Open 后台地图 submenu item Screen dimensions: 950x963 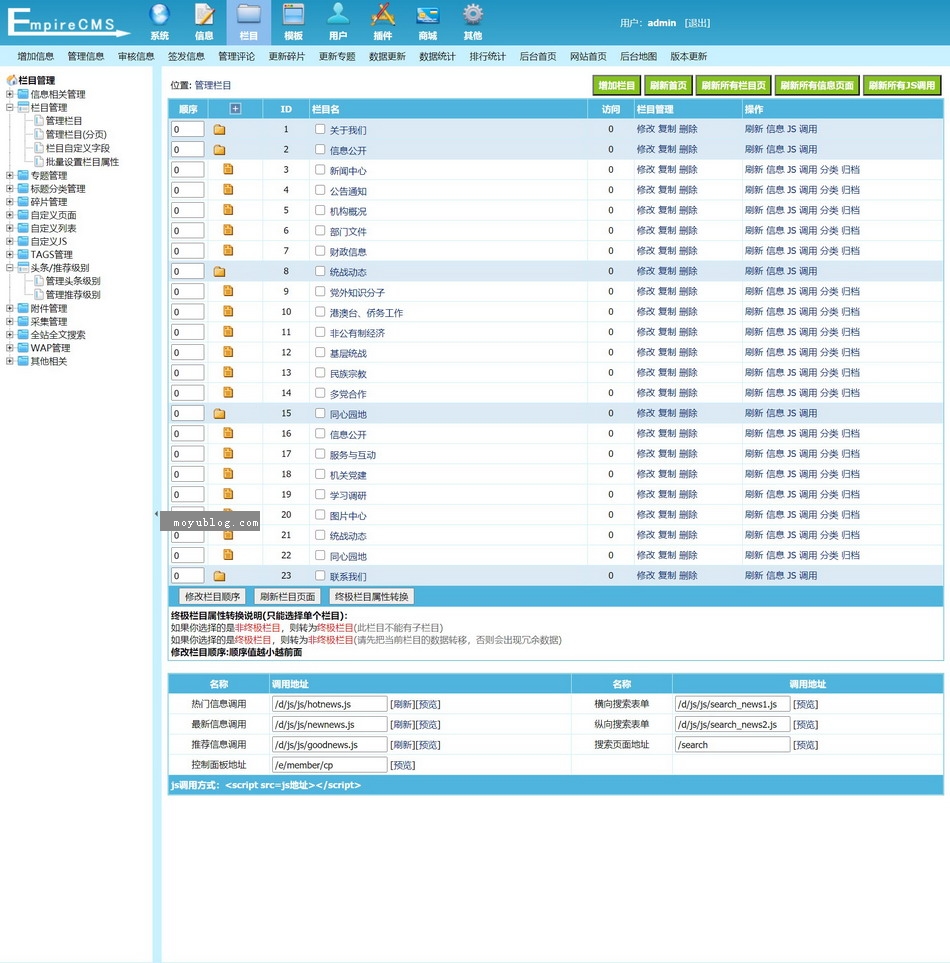638,57
